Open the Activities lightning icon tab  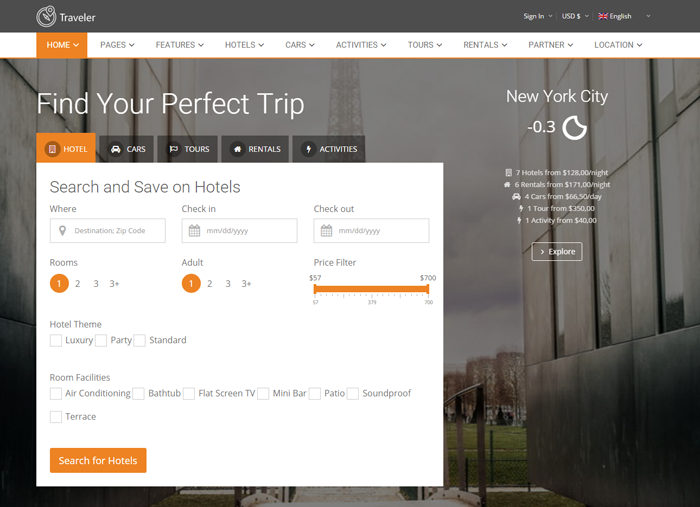click(308, 149)
